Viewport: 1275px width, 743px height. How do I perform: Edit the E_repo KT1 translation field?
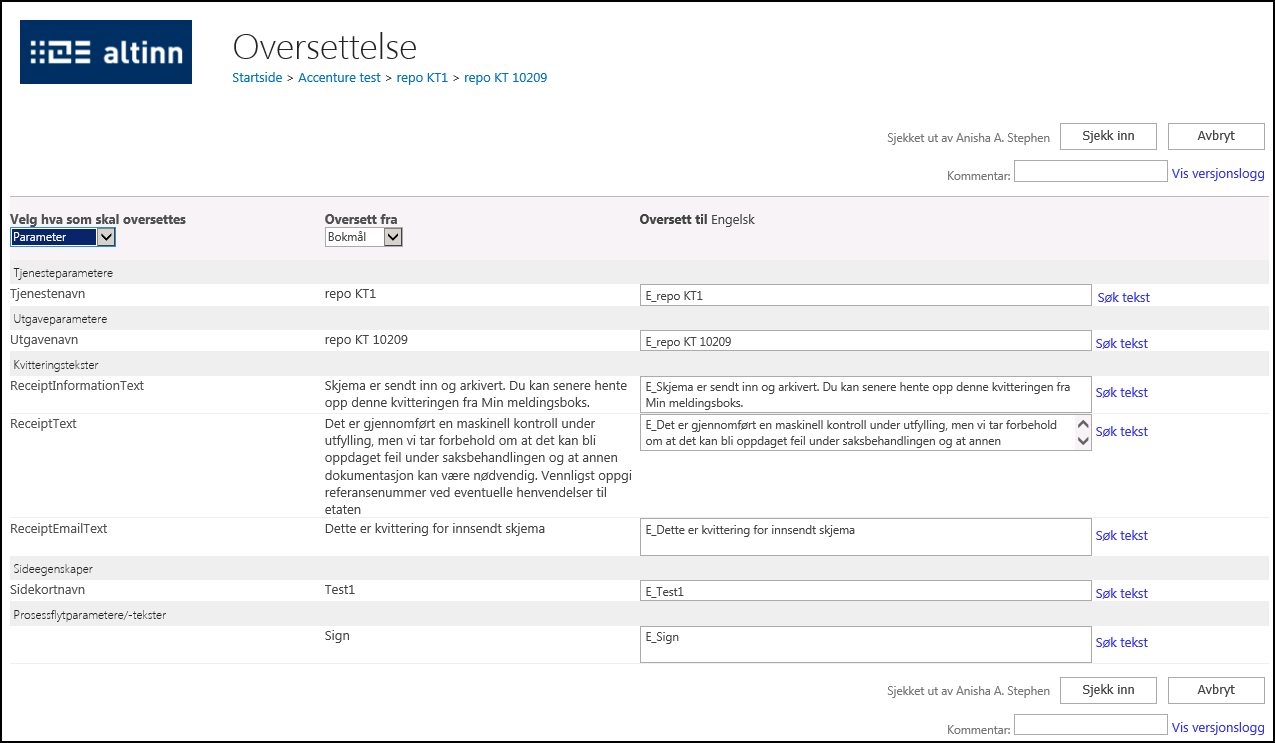coord(865,295)
